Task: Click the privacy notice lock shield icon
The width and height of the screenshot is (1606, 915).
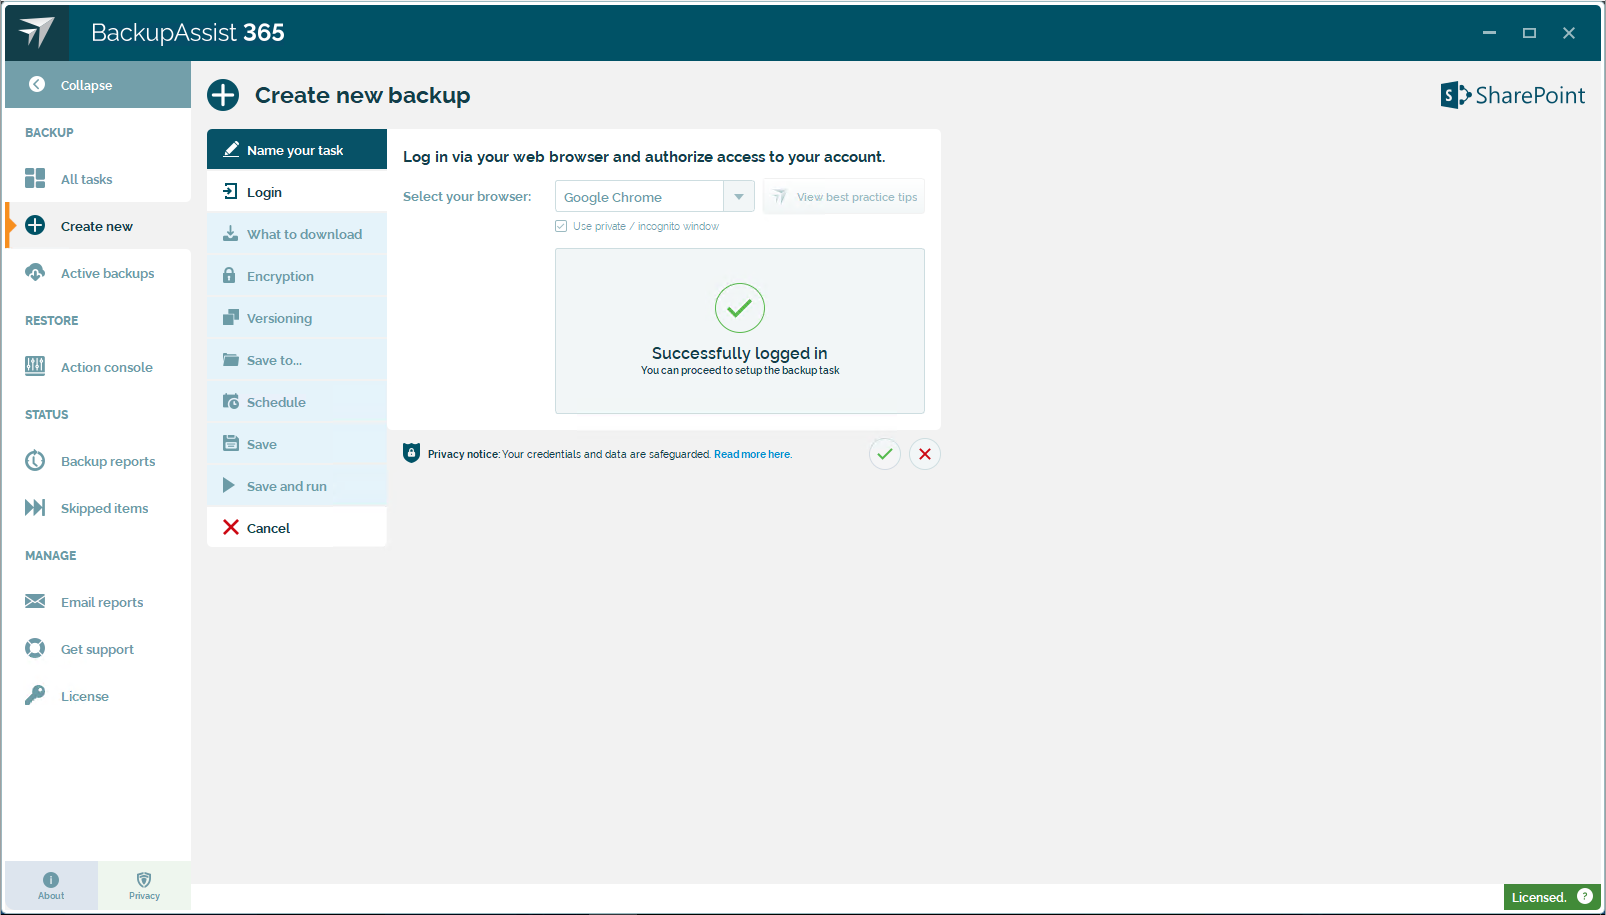Action: click(x=411, y=453)
